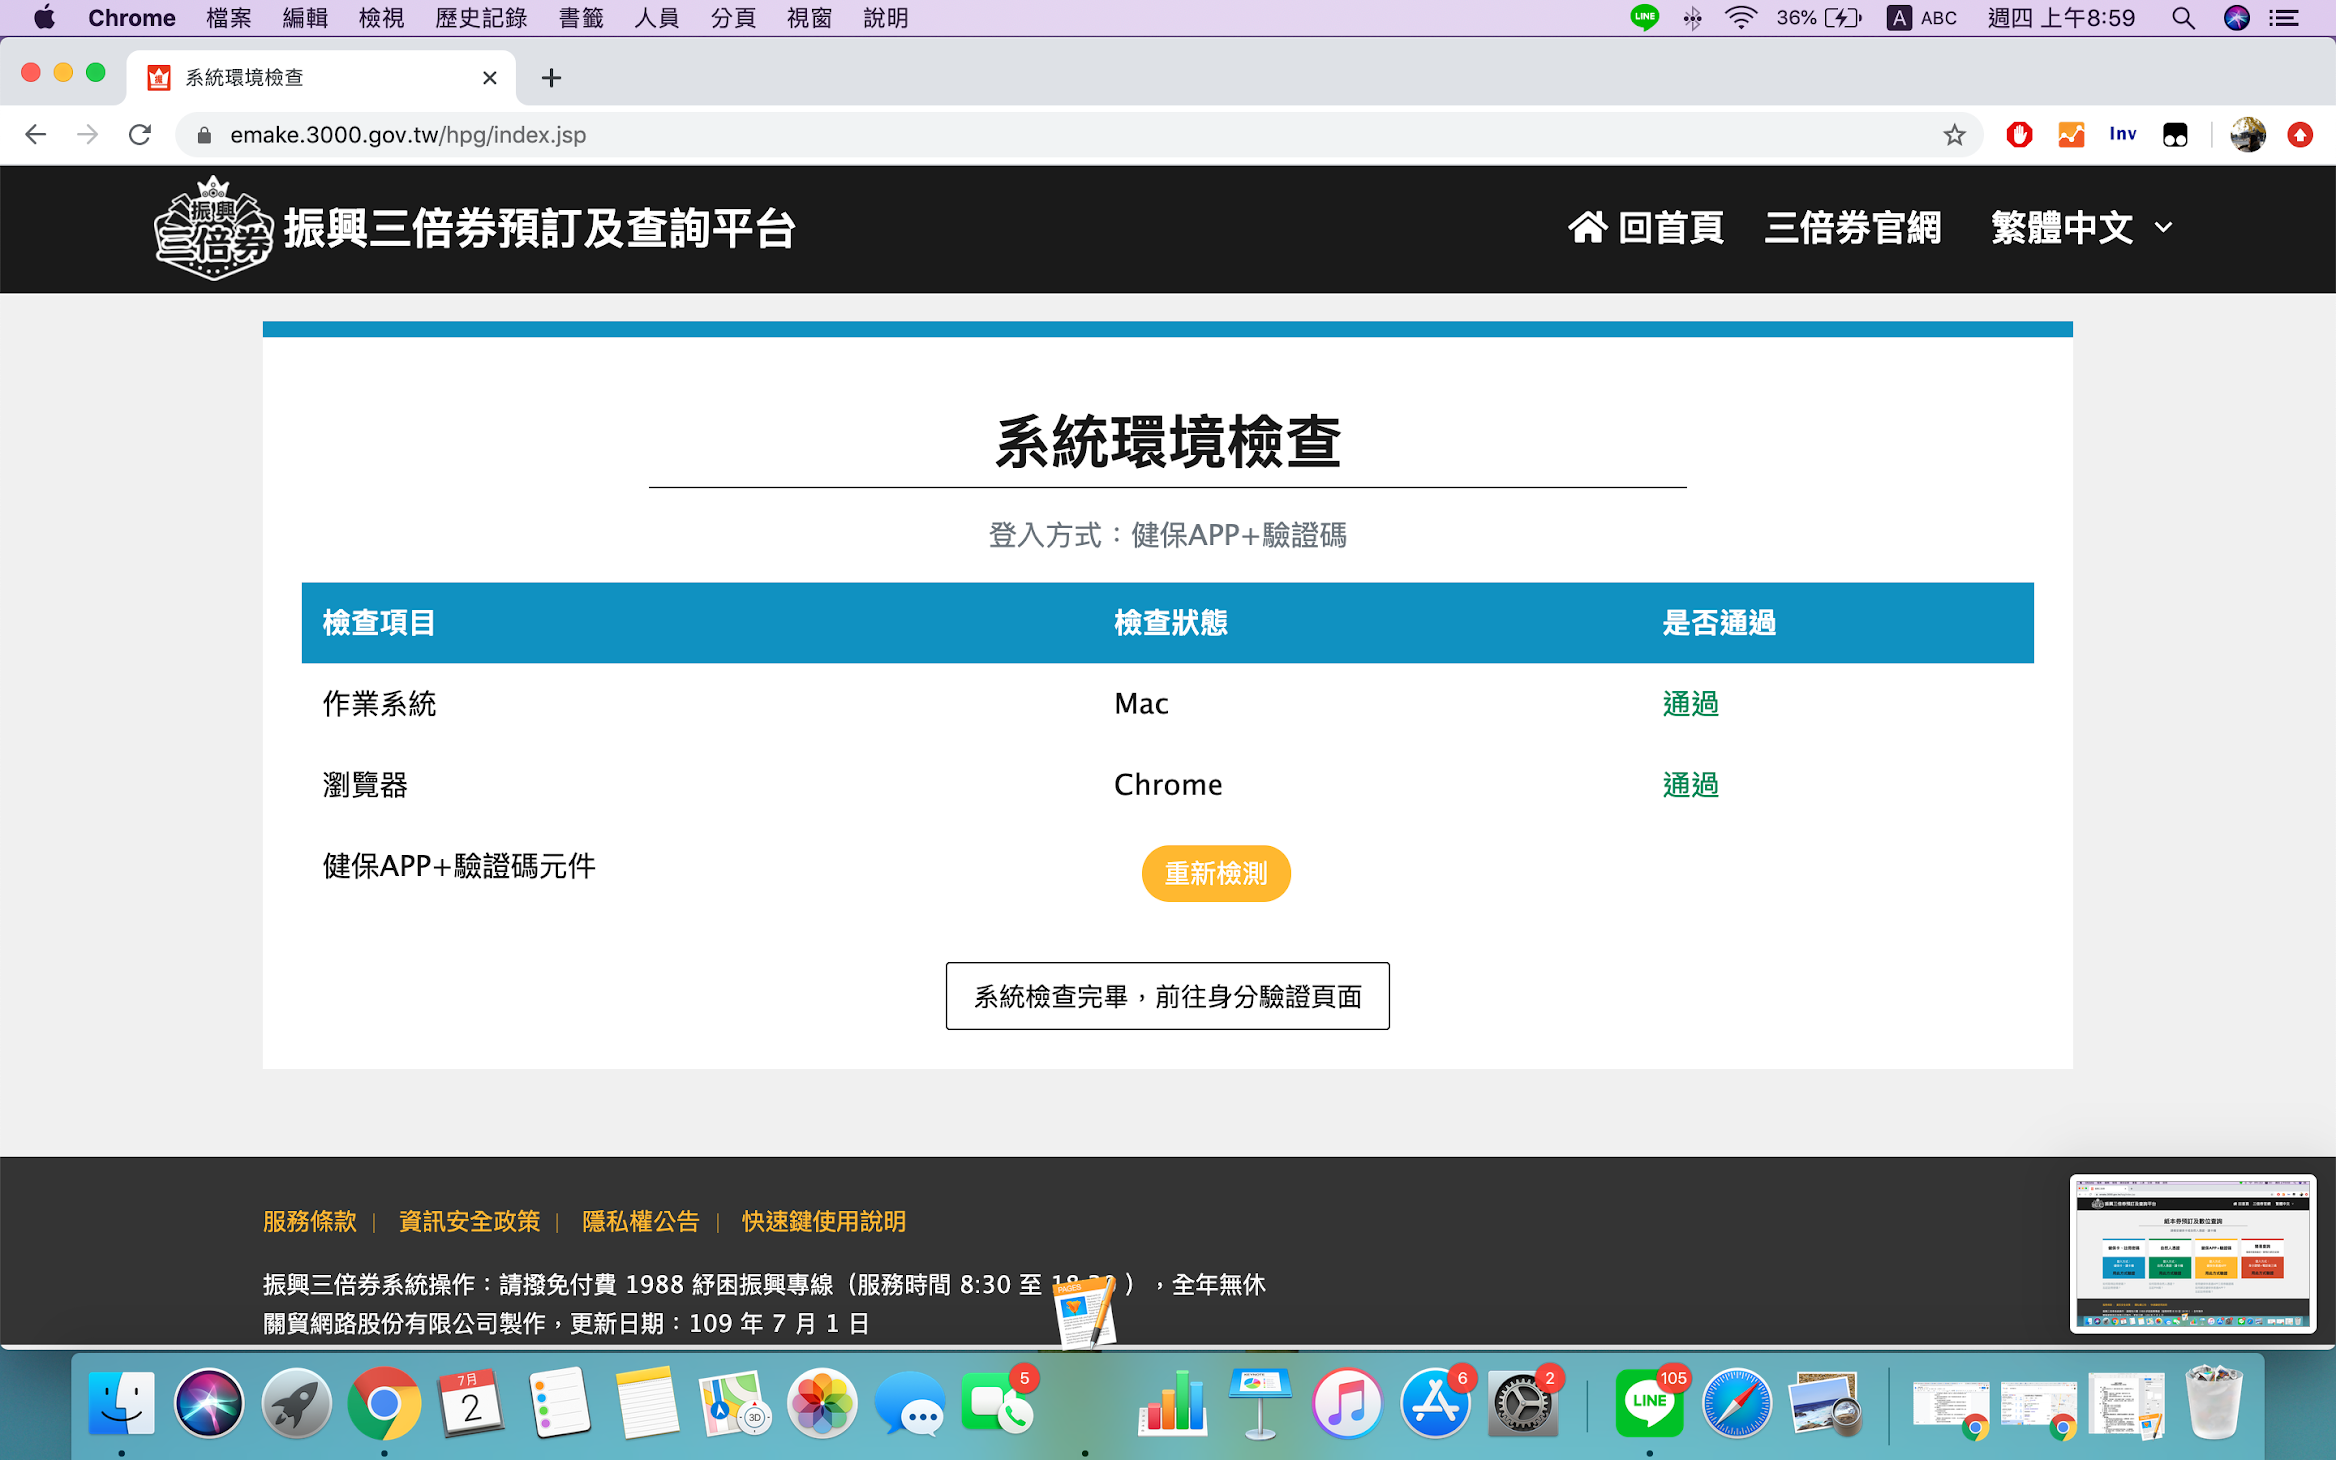The width and height of the screenshot is (2336, 1460).
Task: Click the home icon next to 回首頁
Action: pyautogui.click(x=1587, y=228)
